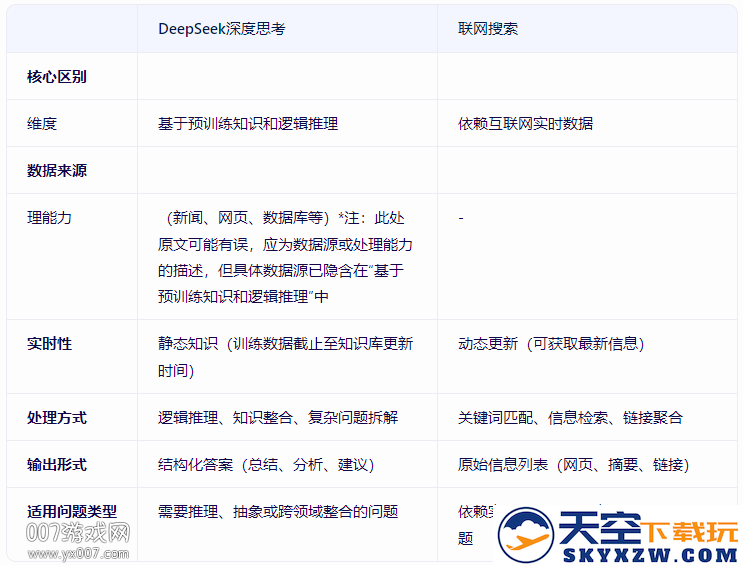Click the dash cell in 理能力 row

pos(461,218)
